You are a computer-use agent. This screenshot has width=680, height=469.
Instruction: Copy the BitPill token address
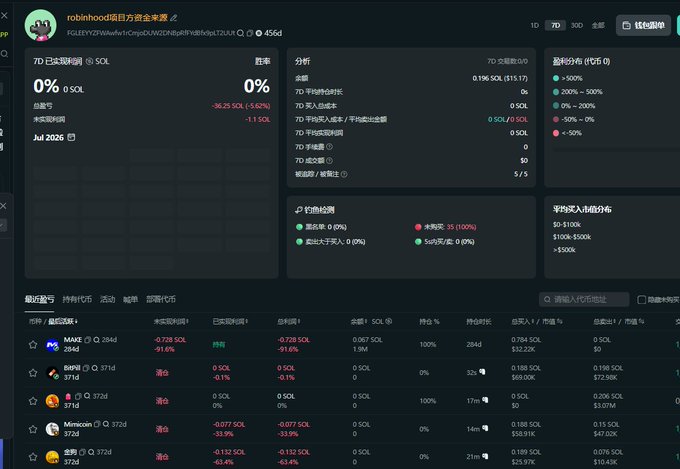click(86, 368)
